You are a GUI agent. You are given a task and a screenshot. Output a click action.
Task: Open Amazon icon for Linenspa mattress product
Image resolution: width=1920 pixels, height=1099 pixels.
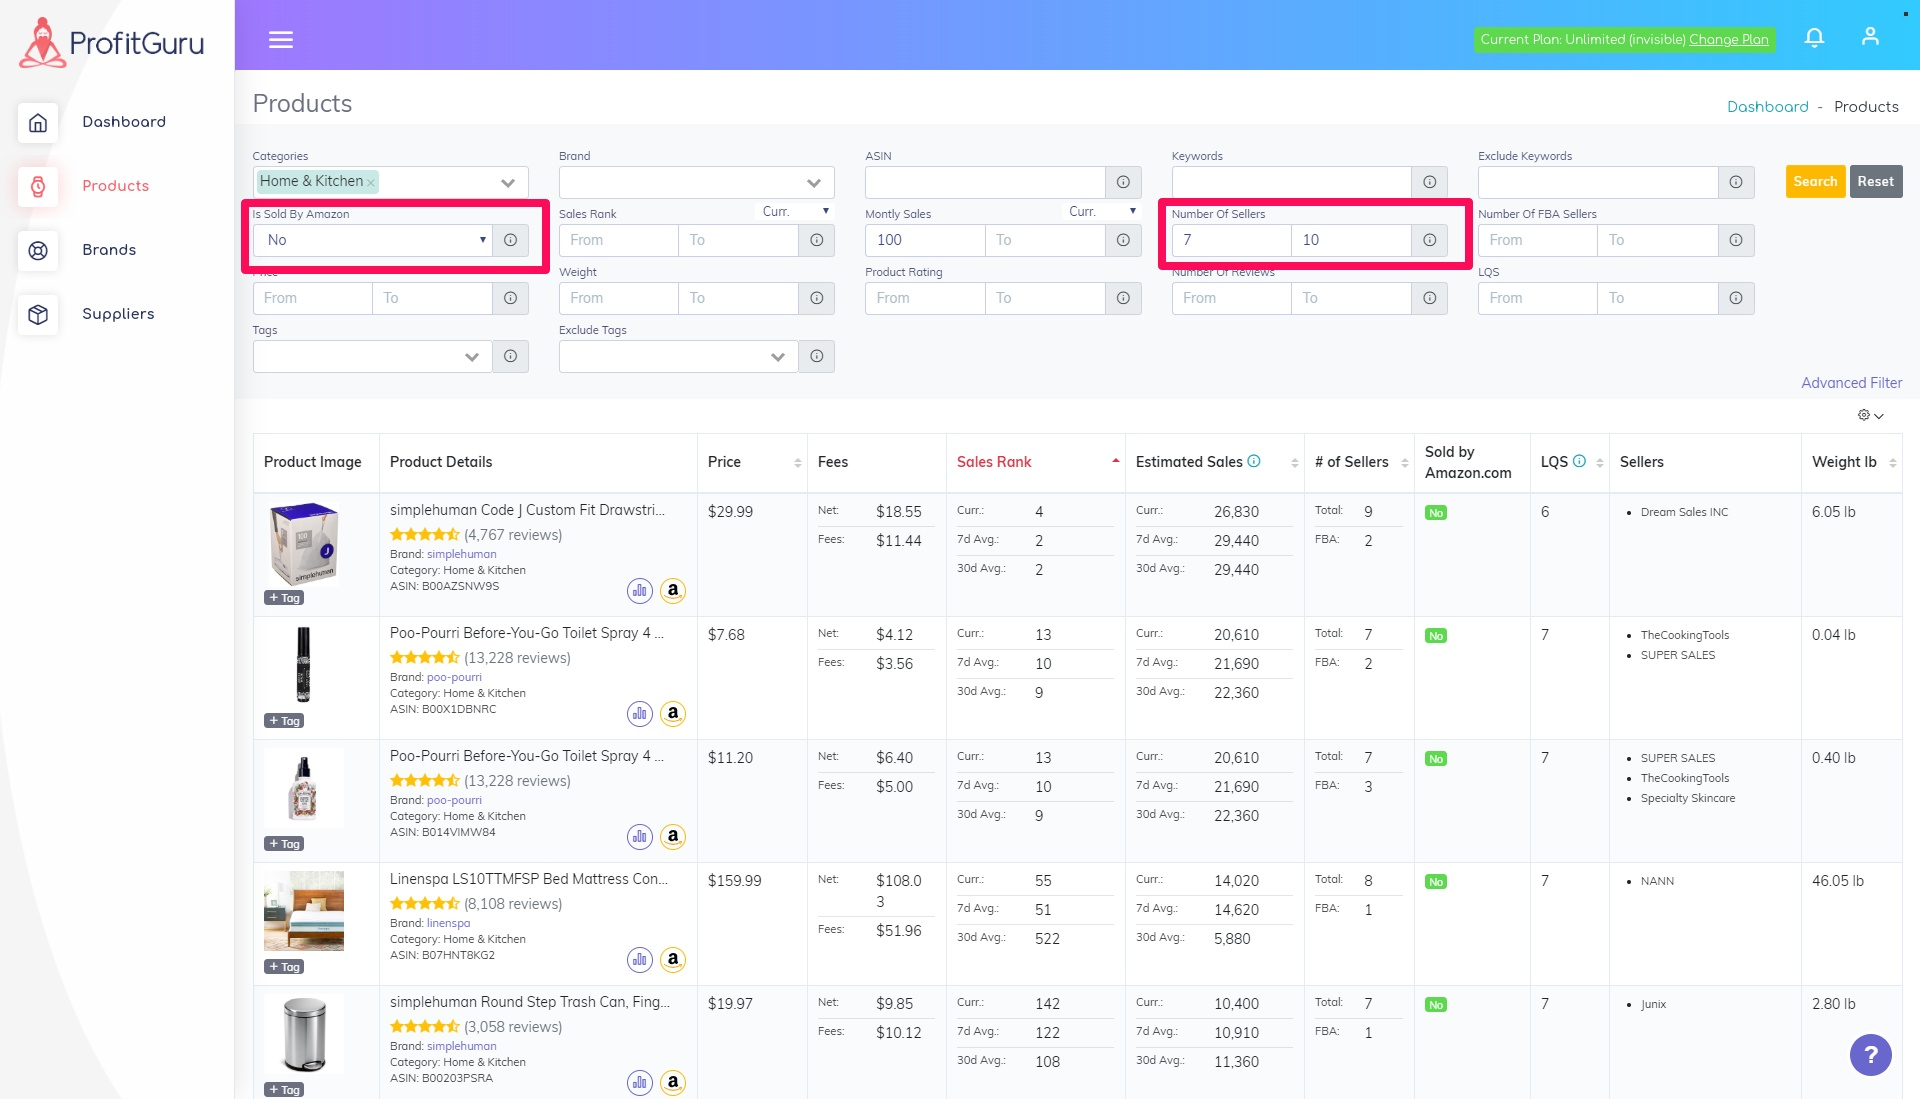click(673, 960)
